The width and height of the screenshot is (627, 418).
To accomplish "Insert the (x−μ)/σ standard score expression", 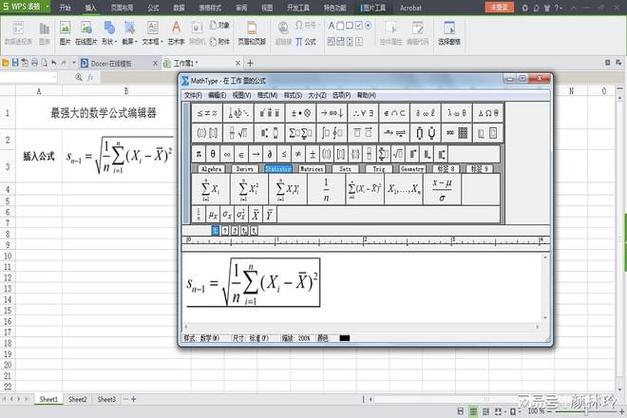I will pos(442,189).
